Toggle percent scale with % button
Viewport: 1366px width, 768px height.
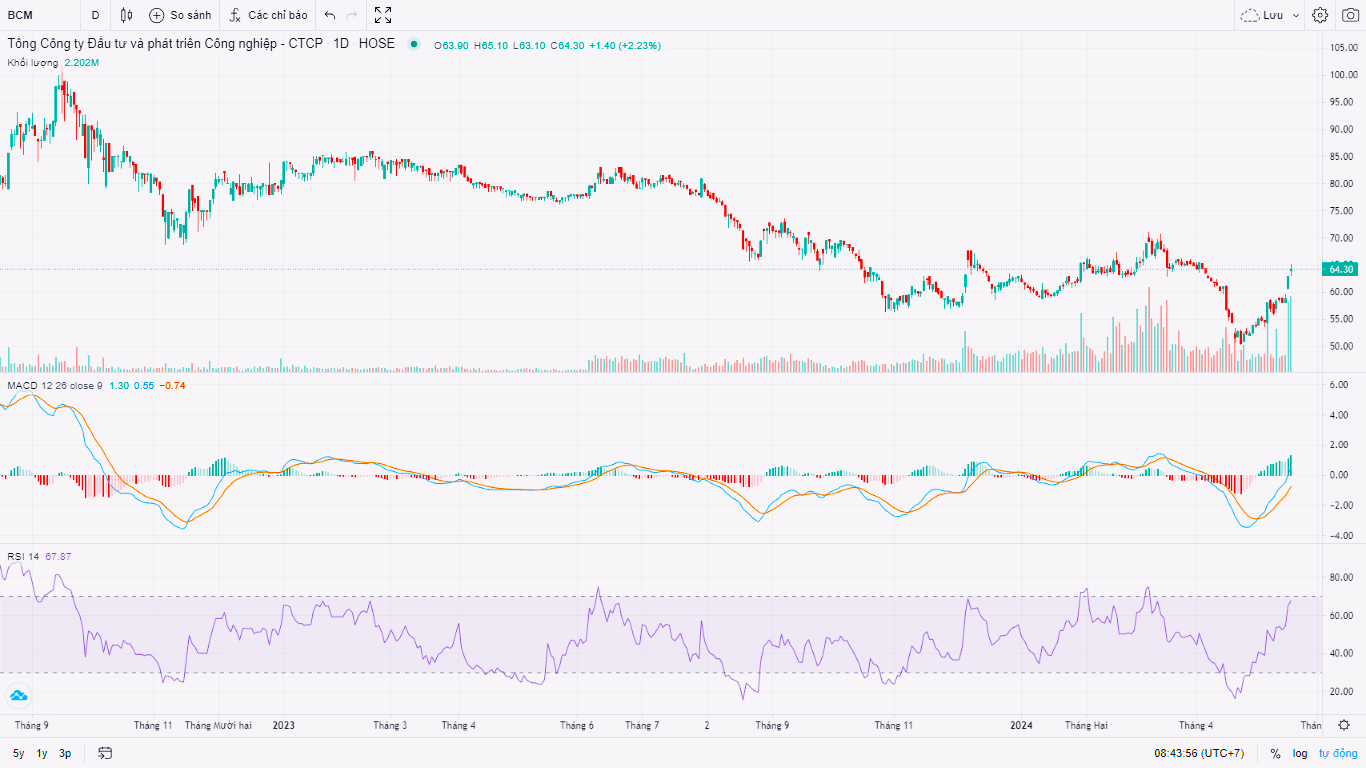coord(1275,753)
